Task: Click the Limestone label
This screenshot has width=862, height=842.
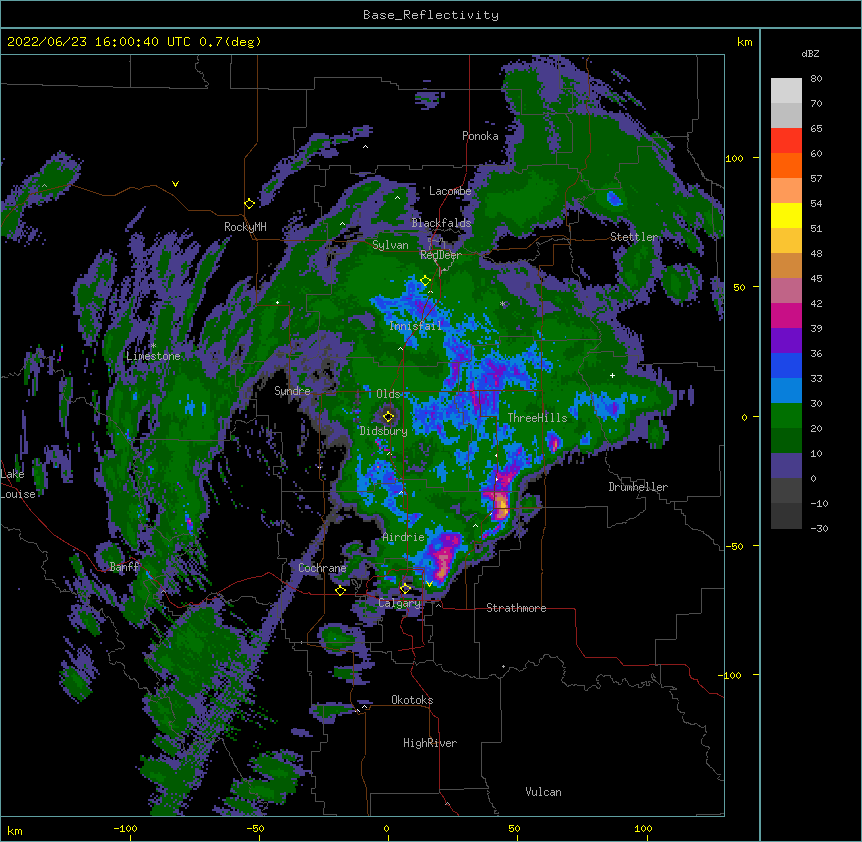Action: [153, 356]
